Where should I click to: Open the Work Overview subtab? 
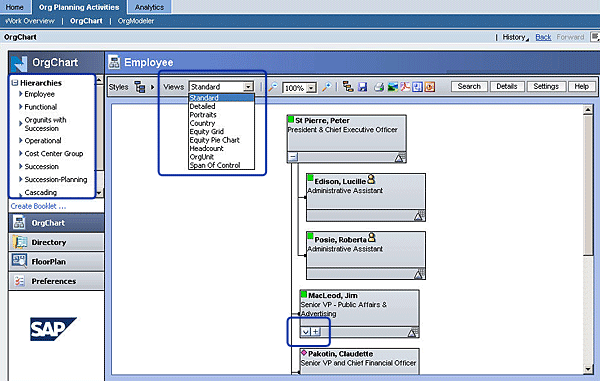click(30, 21)
